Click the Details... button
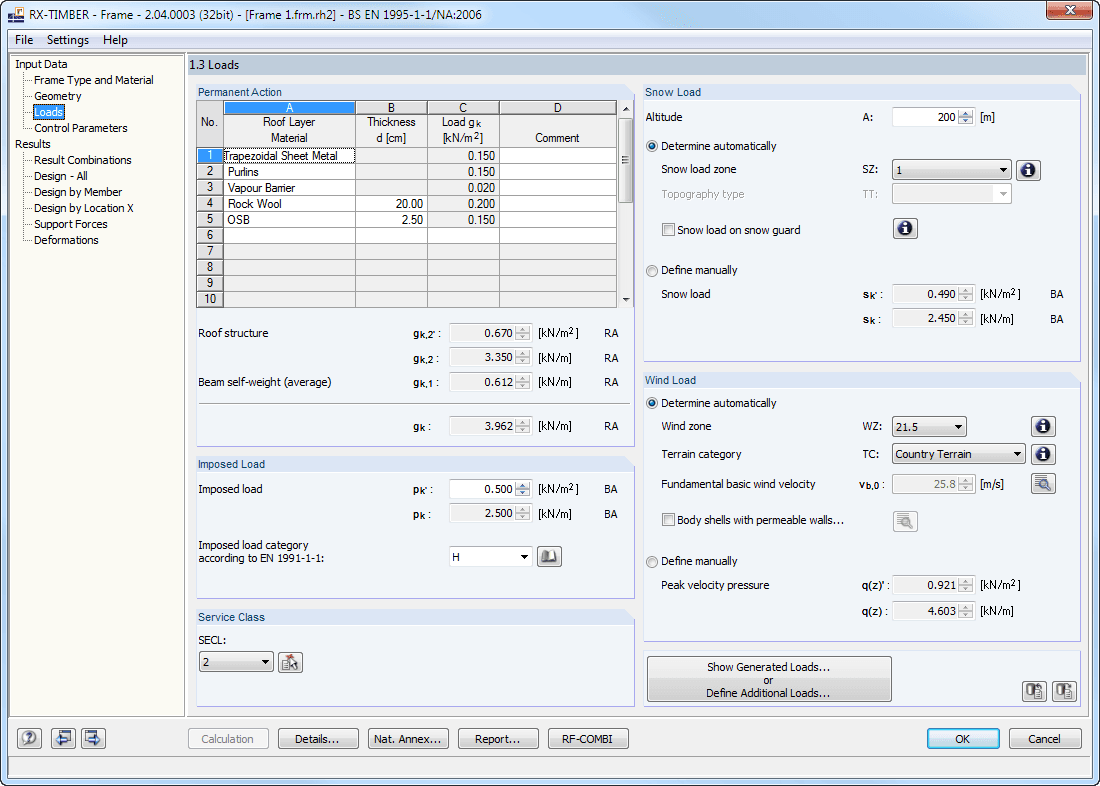 (x=318, y=738)
